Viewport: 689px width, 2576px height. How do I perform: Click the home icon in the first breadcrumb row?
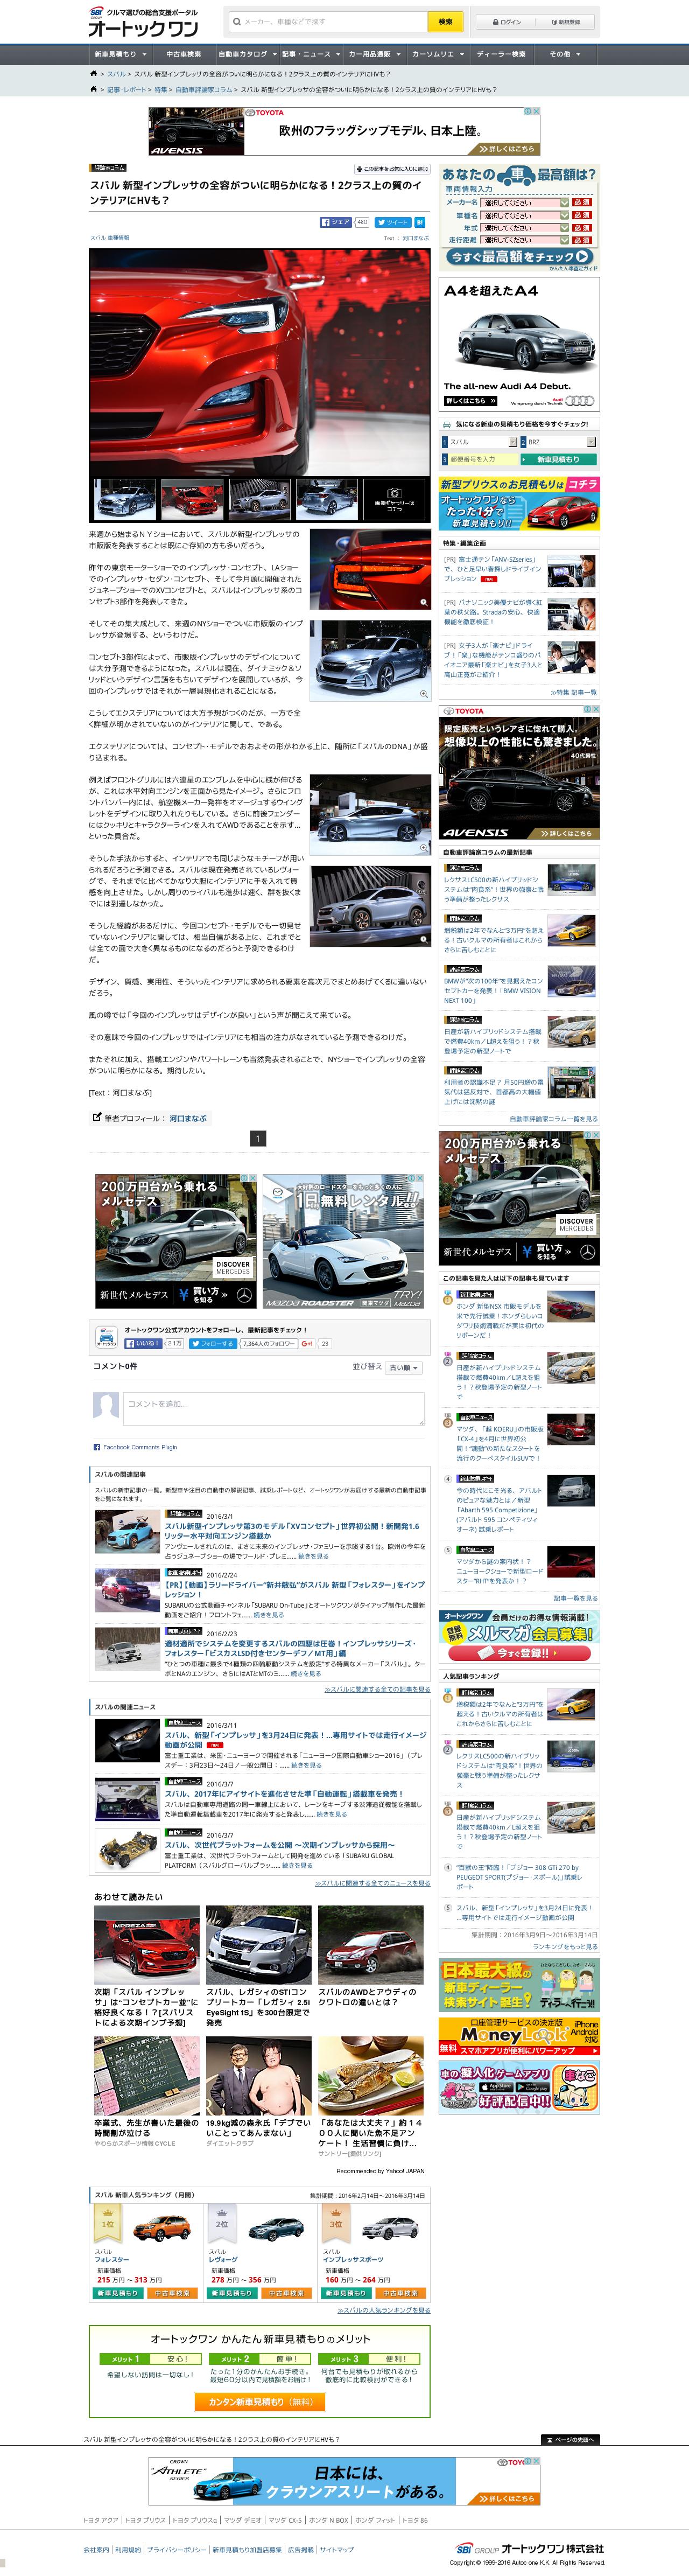click(94, 74)
